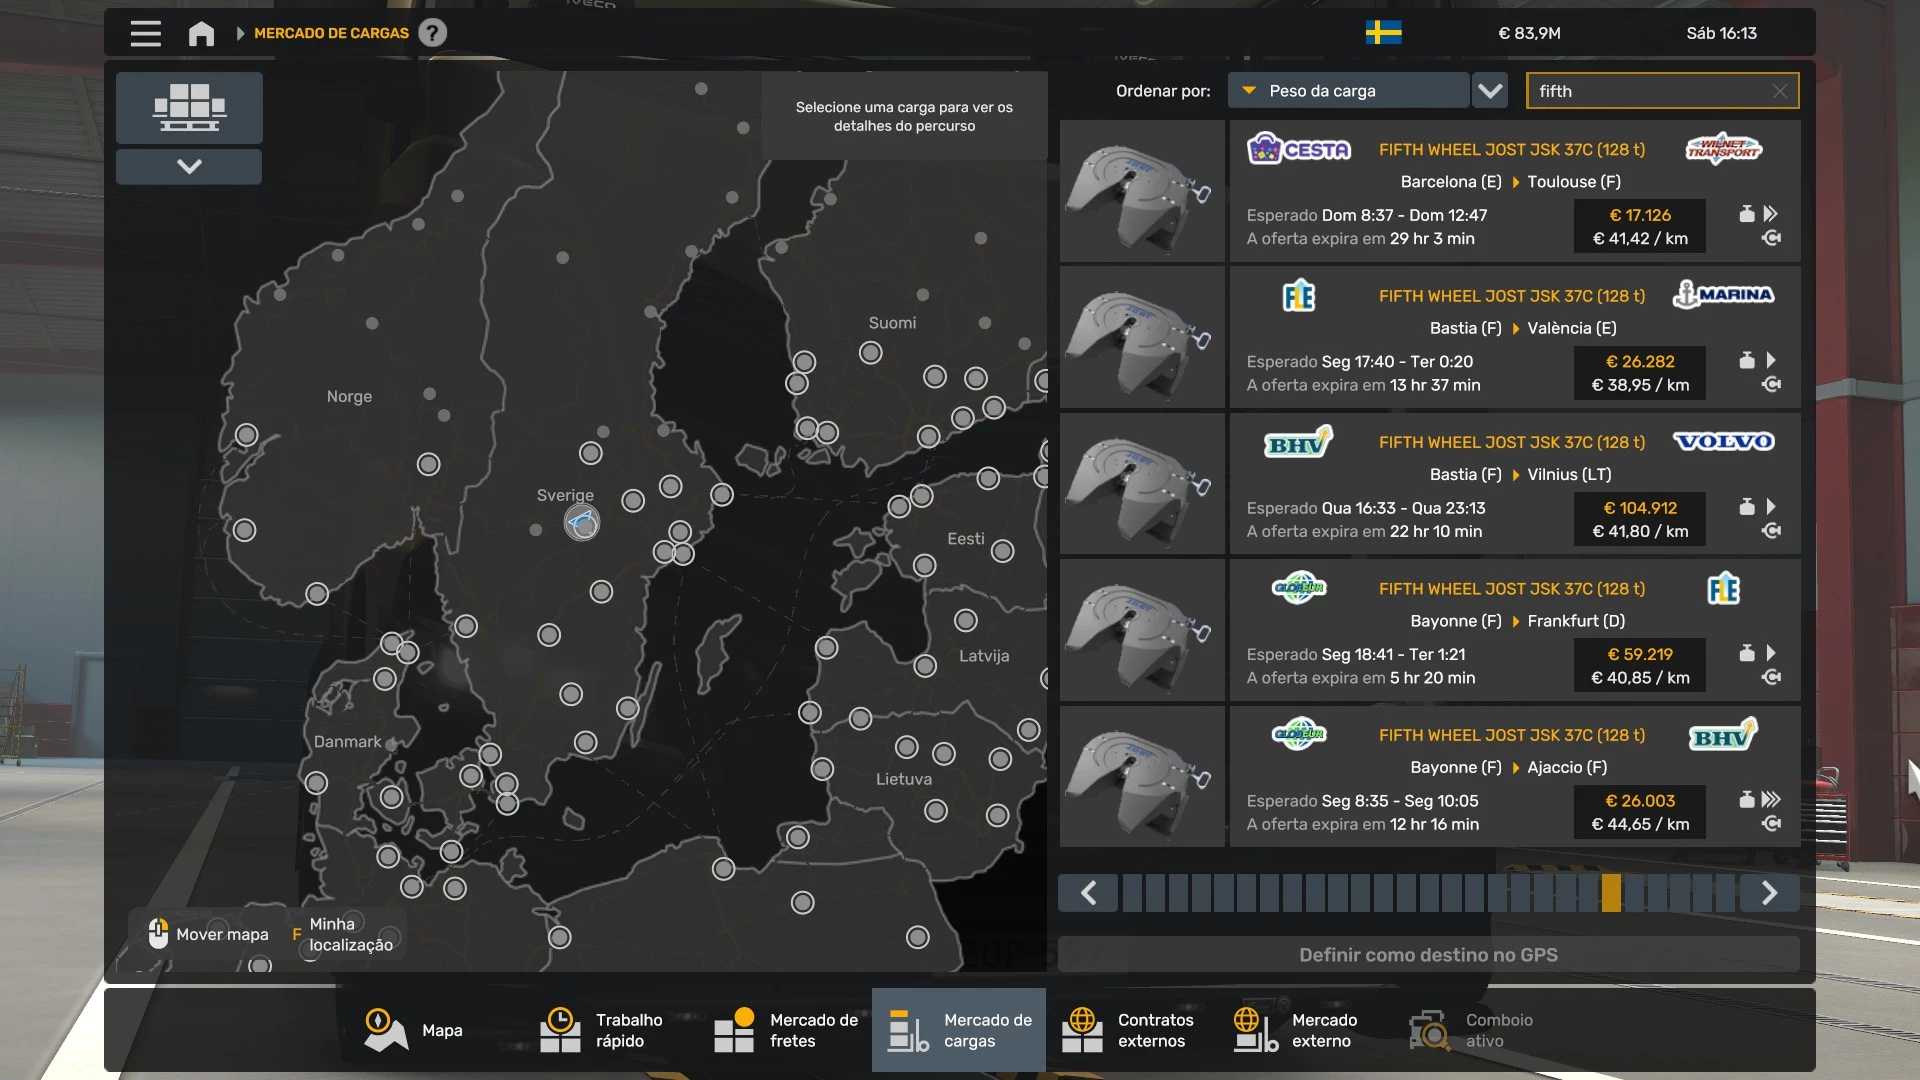Image resolution: width=1920 pixels, height=1080 pixels.
Task: Open the help question mark
Action: click(x=432, y=33)
